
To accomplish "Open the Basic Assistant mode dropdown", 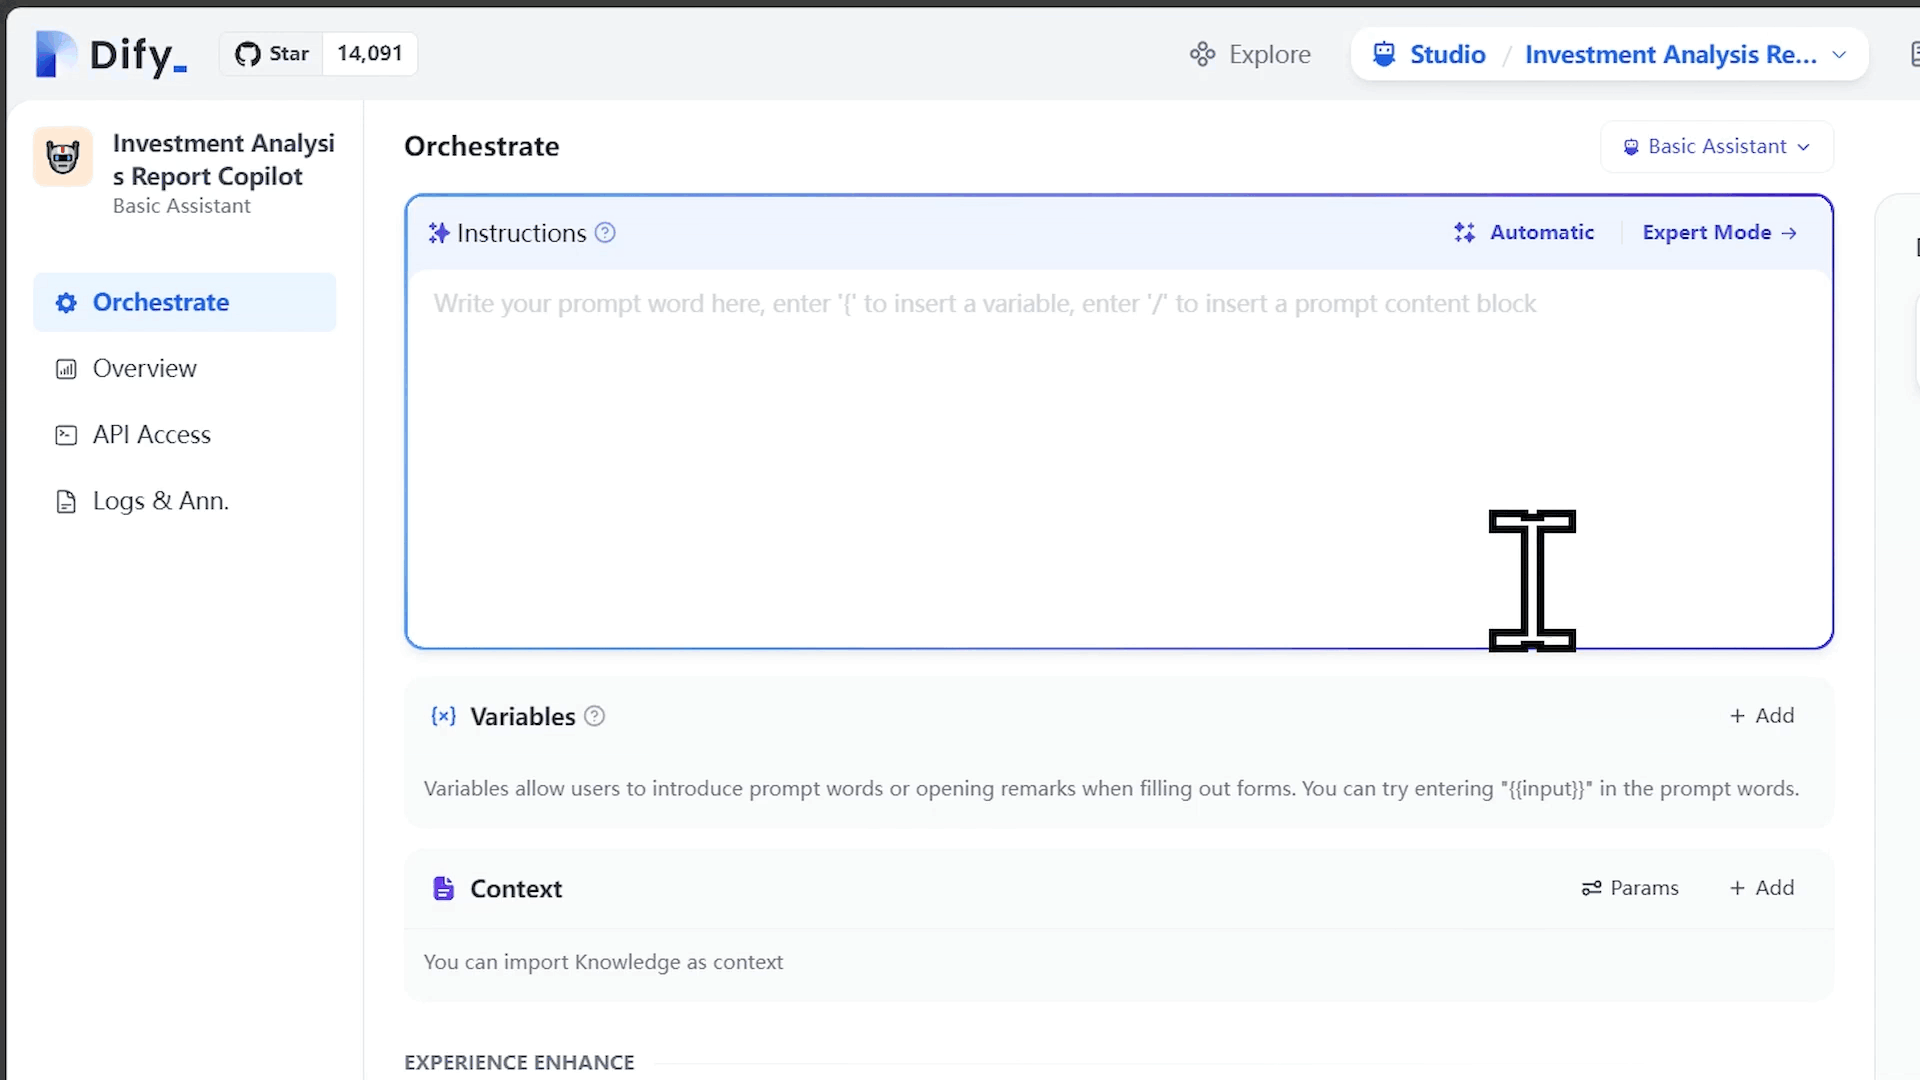I will (x=1716, y=147).
